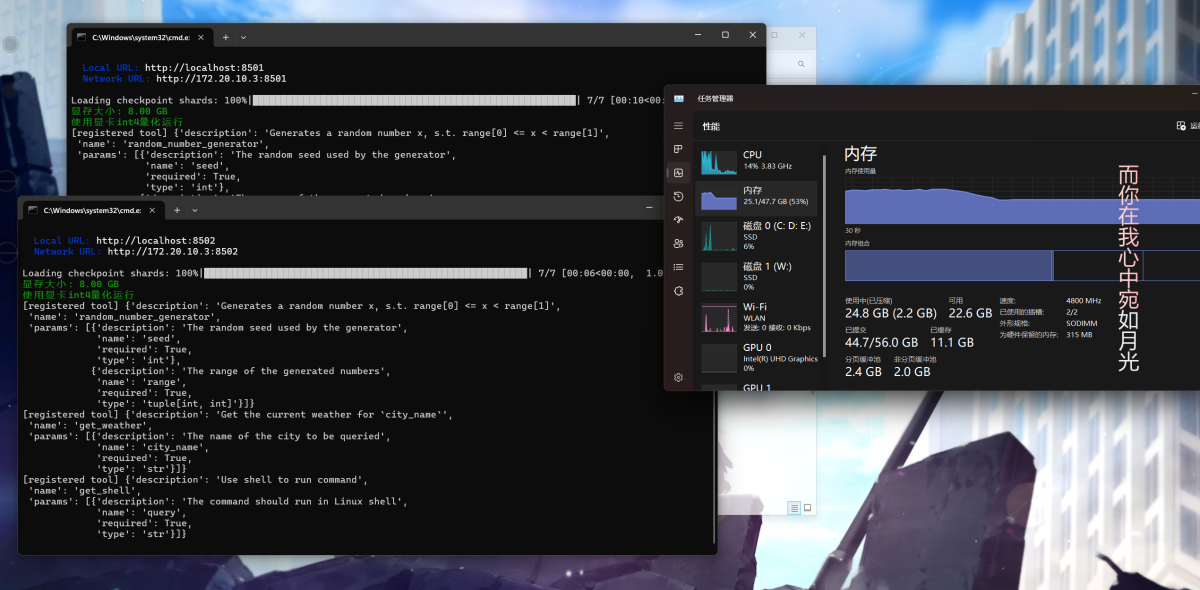Click the 显存大小: 8.00 GB line in 8501 terminal

pos(119,111)
